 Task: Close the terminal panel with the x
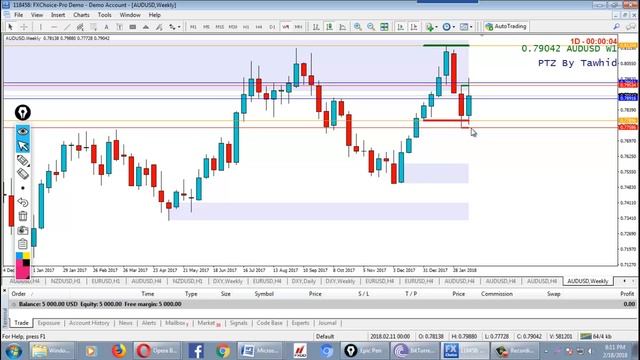pyautogui.click(x=4, y=291)
